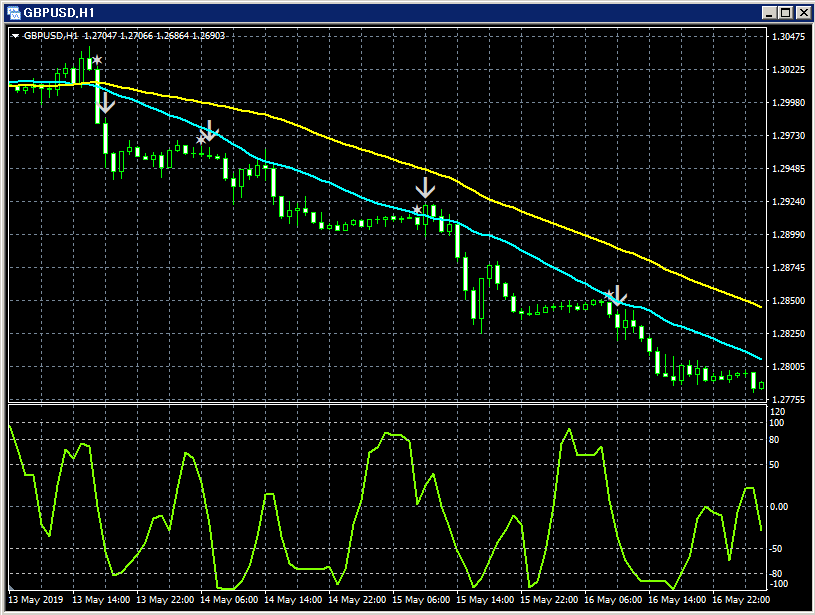Image resolution: width=815 pixels, height=615 pixels.
Task: Select the sell arrow touching the cyan line on 14 May
Action: 209,130
